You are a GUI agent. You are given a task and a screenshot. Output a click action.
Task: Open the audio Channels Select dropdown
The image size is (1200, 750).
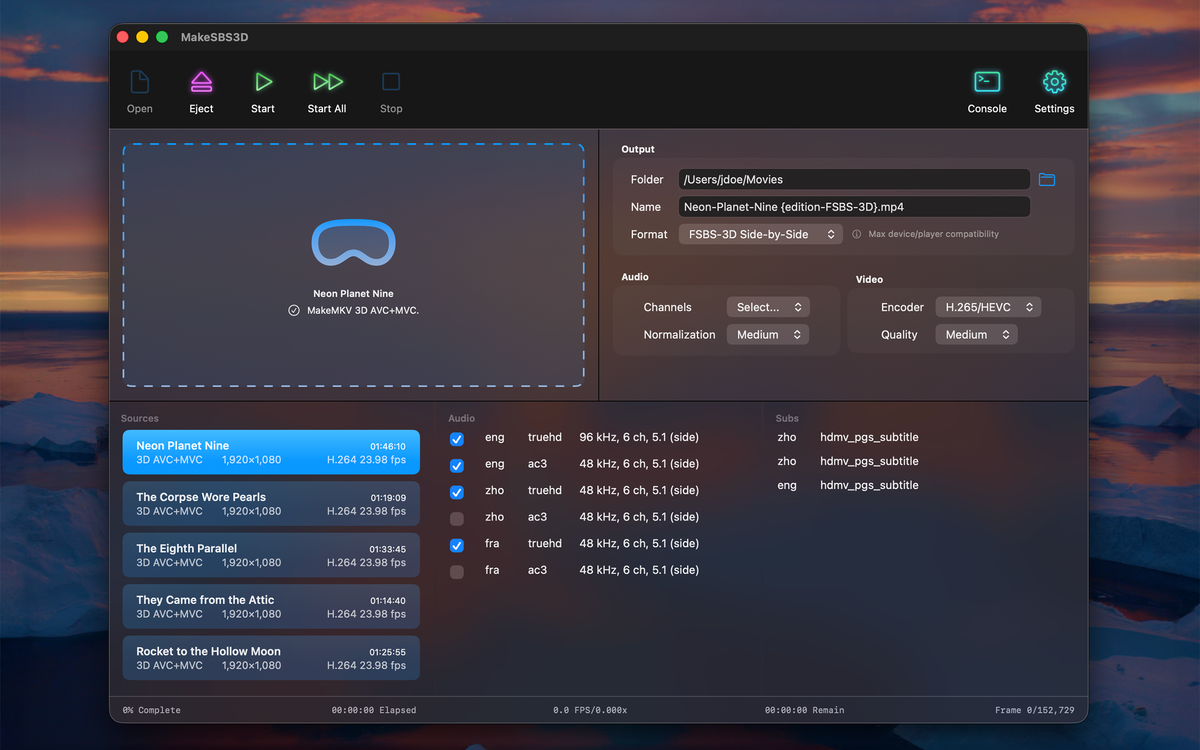(x=768, y=306)
